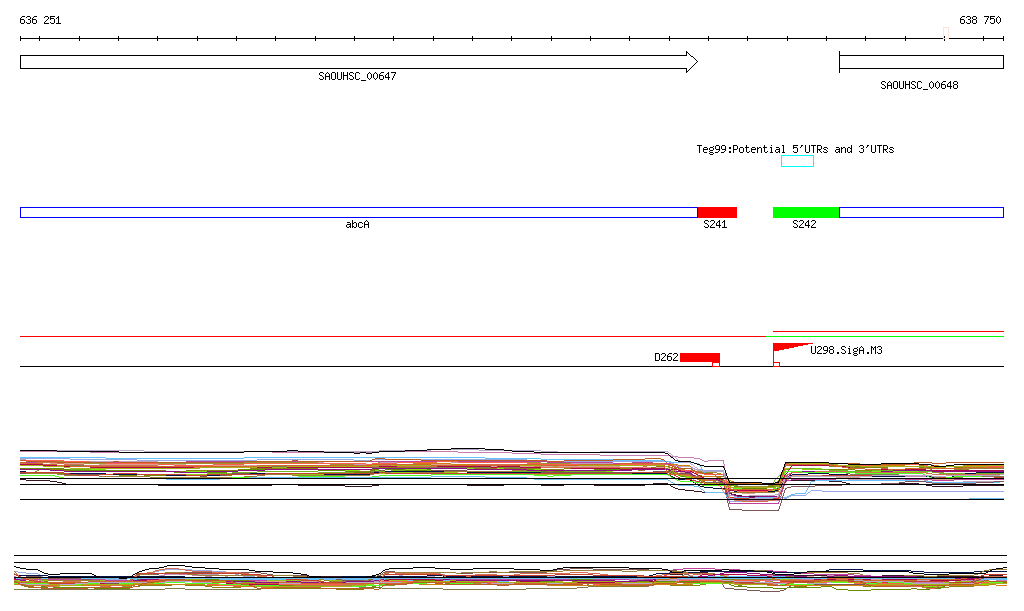
Task: Click the SAOUHSC_00647 gene arrow
Action: [x=358, y=62]
